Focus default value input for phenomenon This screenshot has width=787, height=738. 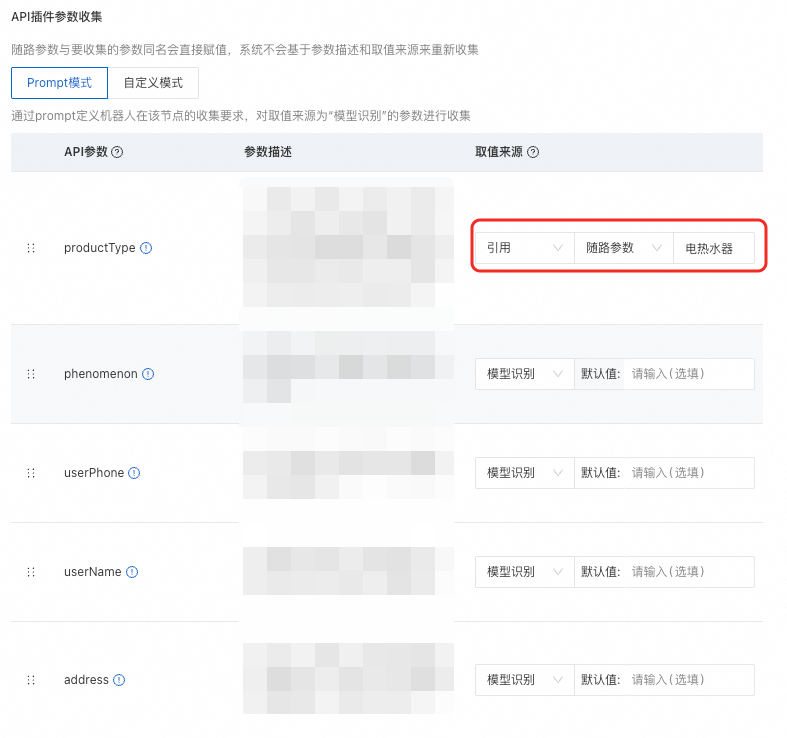coord(689,374)
